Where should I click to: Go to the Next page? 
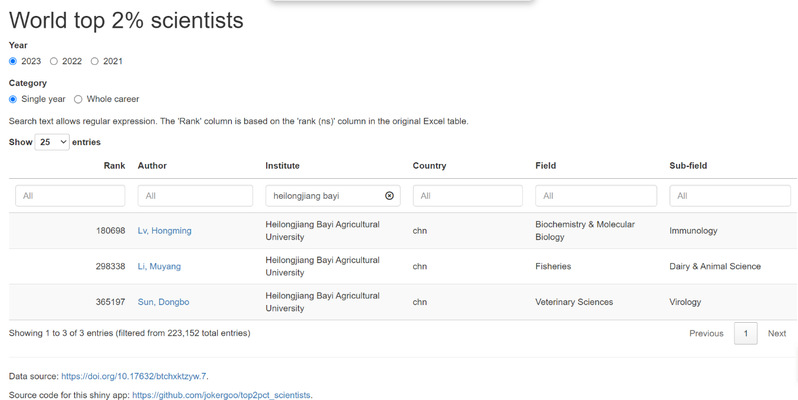[x=777, y=333]
